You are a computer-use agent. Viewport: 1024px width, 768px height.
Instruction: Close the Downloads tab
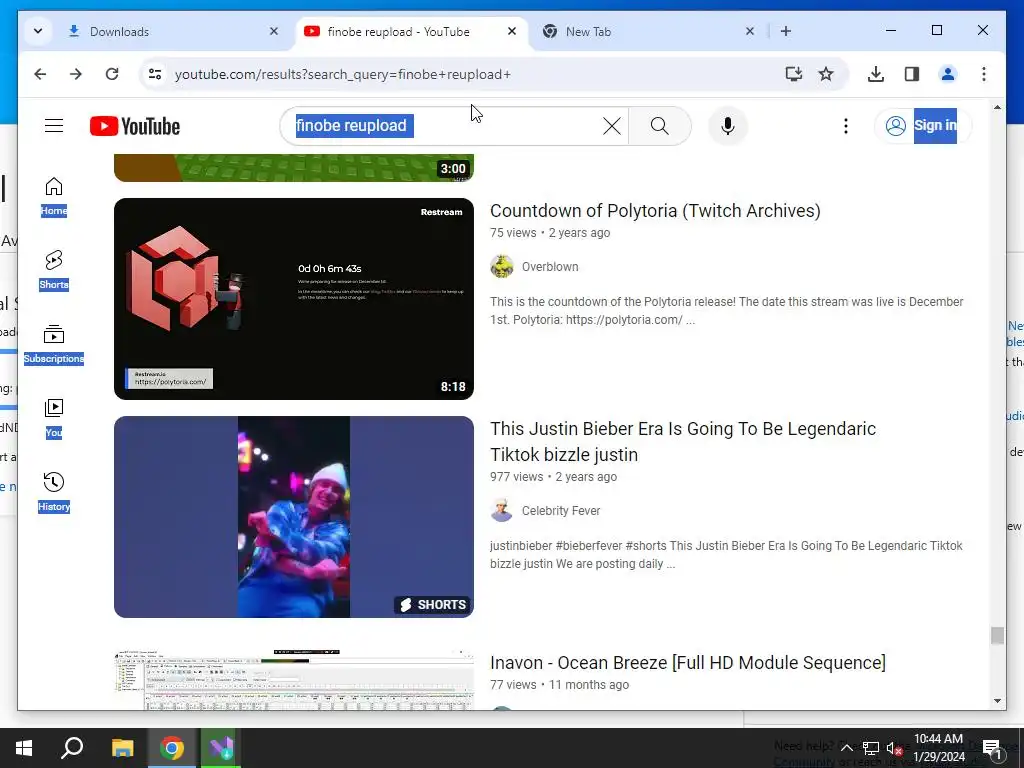coord(274,31)
